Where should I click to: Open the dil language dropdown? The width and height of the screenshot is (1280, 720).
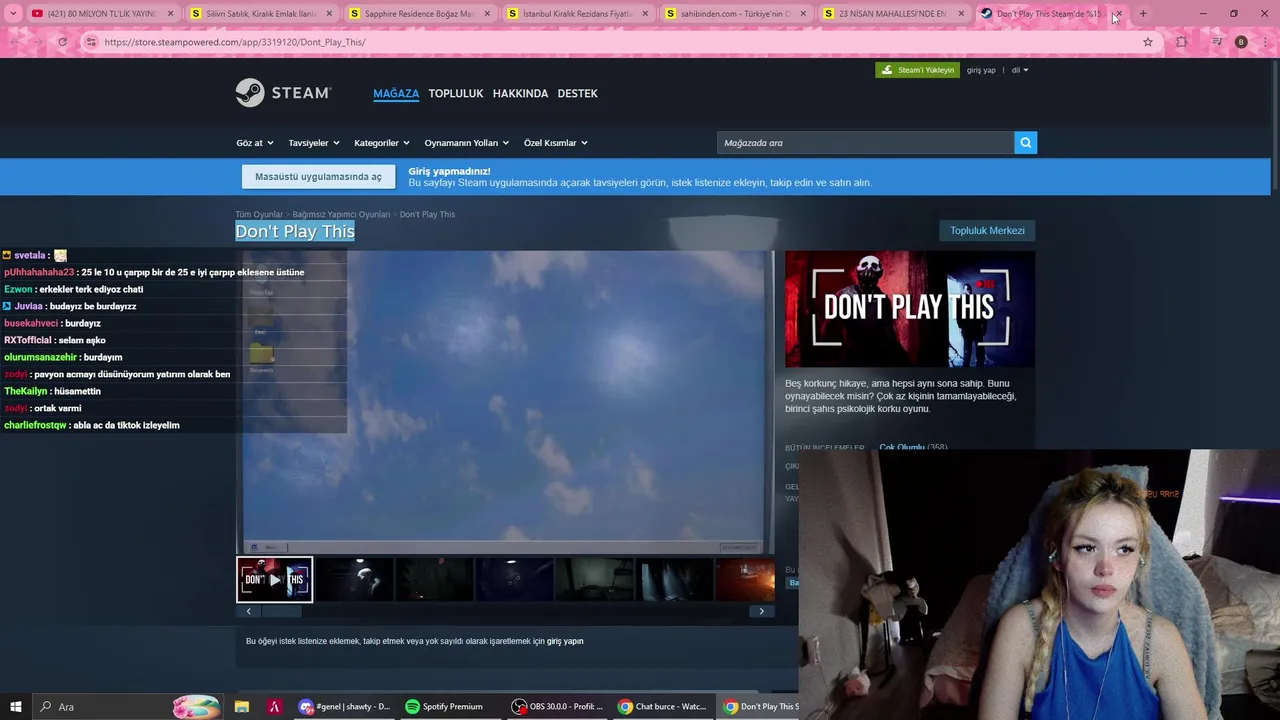click(x=1019, y=70)
